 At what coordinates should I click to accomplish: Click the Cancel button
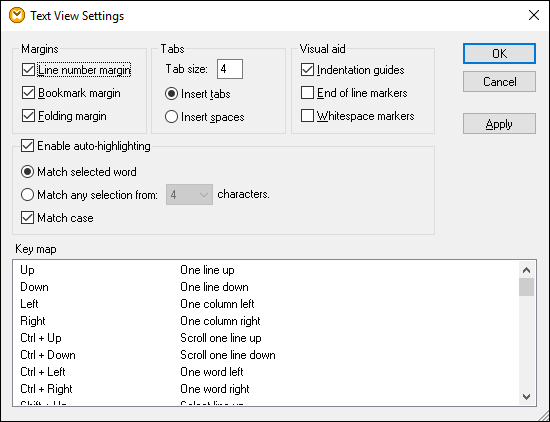point(499,82)
